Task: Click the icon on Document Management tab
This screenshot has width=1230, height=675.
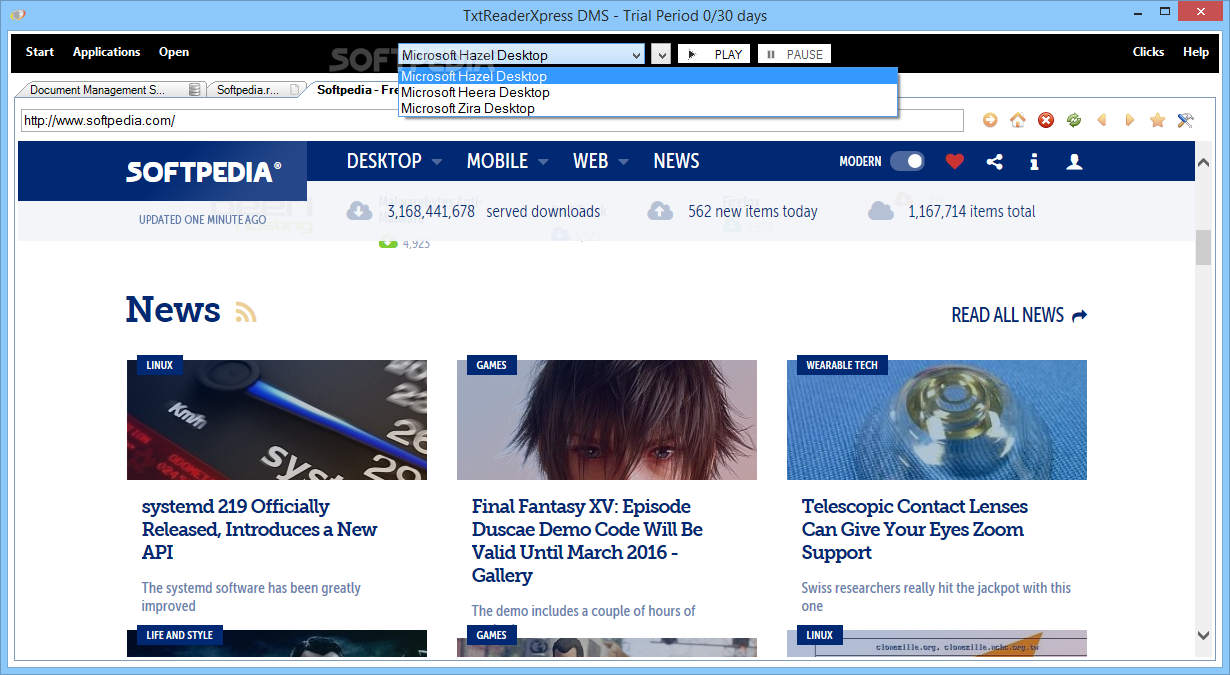Action: click(195, 90)
